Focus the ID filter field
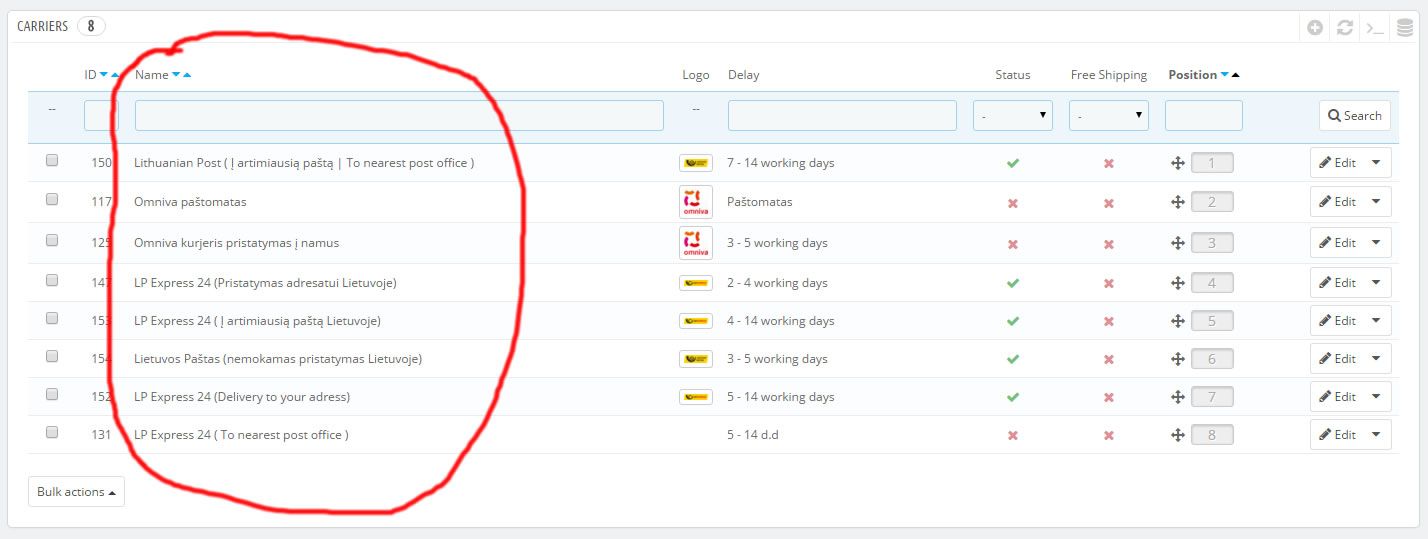 coord(101,116)
